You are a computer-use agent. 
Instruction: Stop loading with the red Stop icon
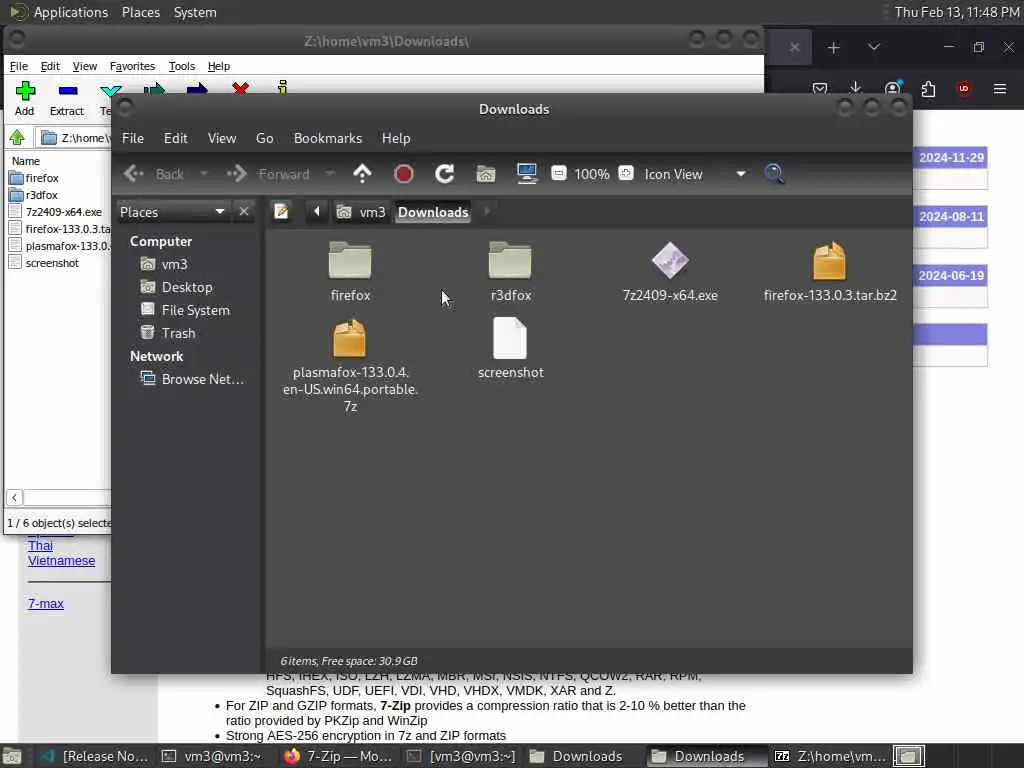tap(404, 174)
